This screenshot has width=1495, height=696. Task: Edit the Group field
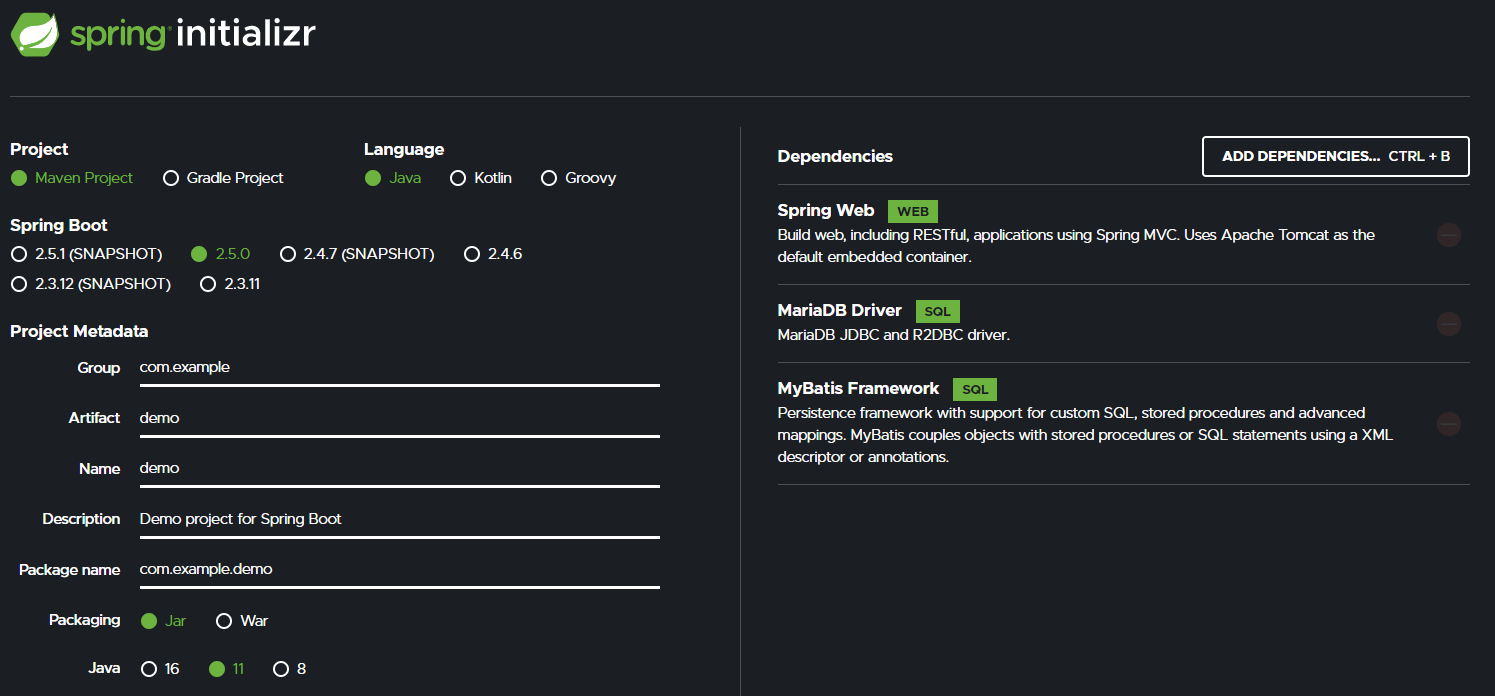click(x=400, y=367)
